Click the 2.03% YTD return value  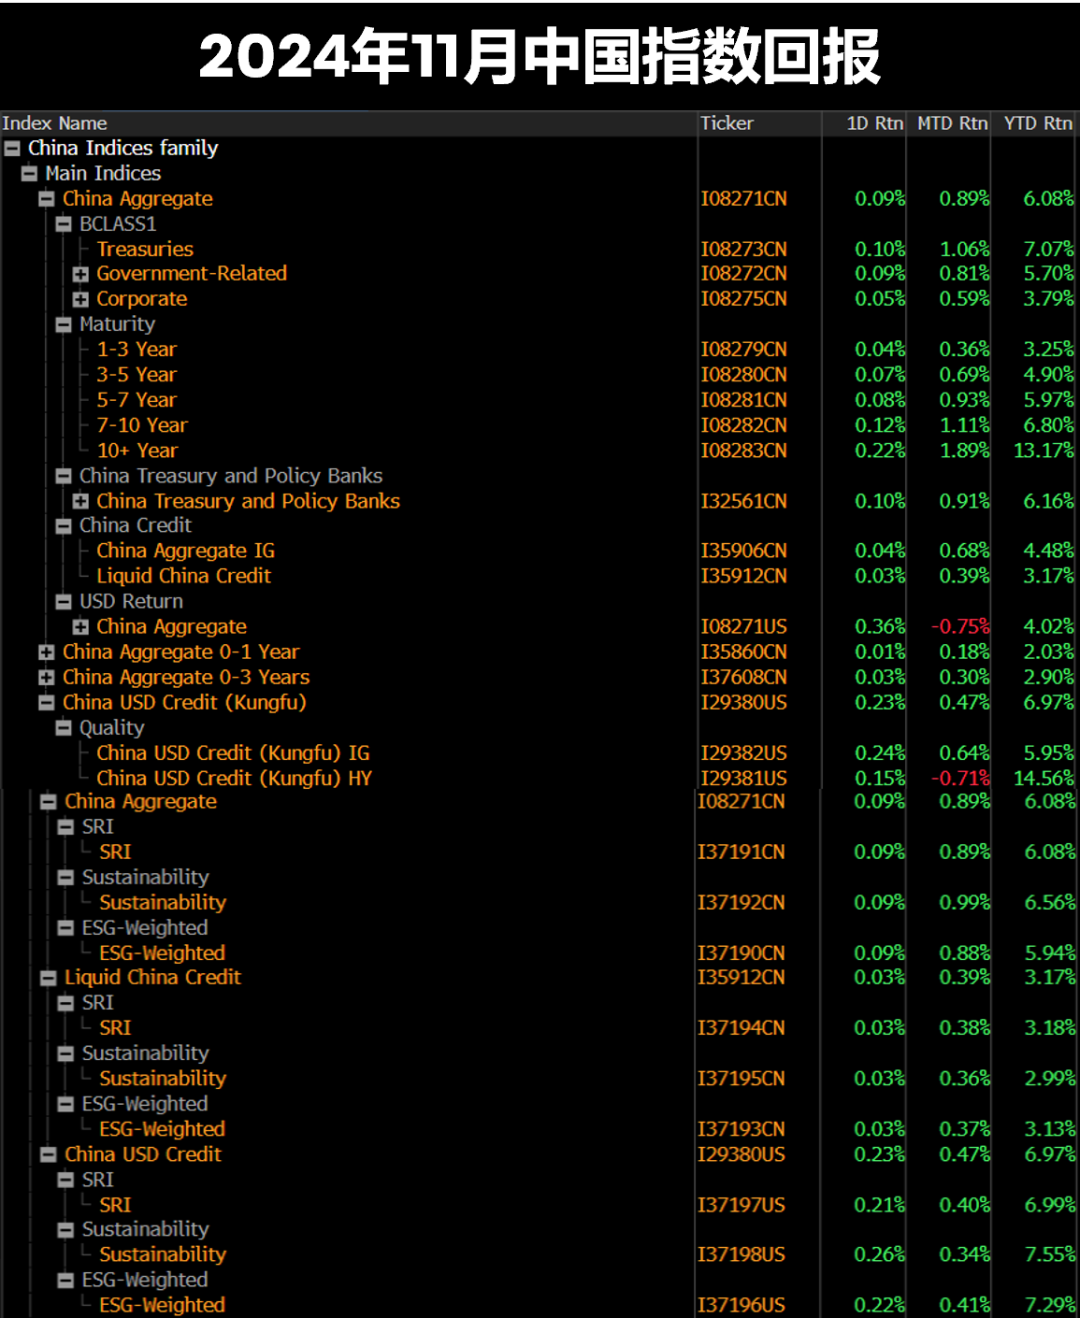[1049, 652]
